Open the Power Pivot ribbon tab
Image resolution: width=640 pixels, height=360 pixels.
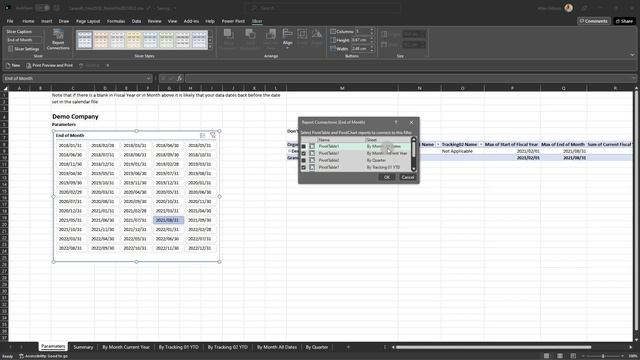pos(233,21)
